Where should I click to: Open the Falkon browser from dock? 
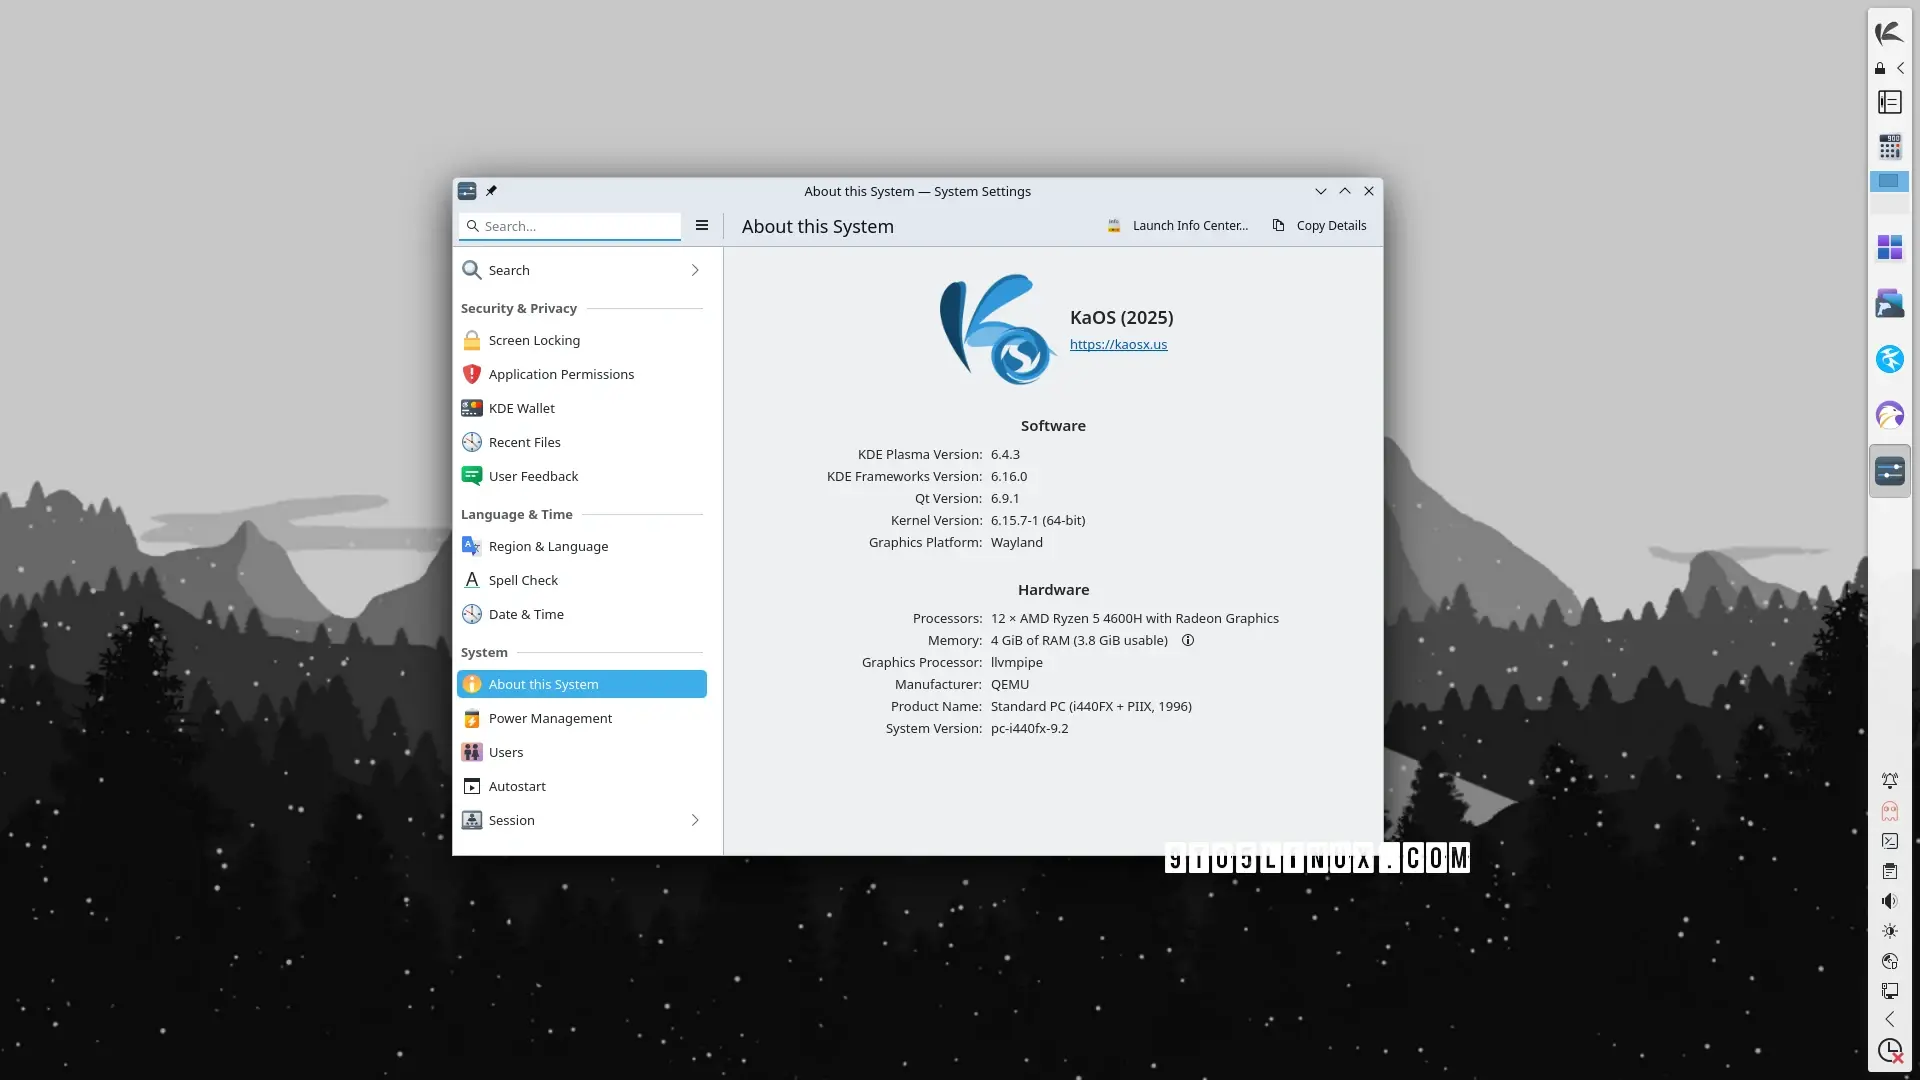[1889, 415]
